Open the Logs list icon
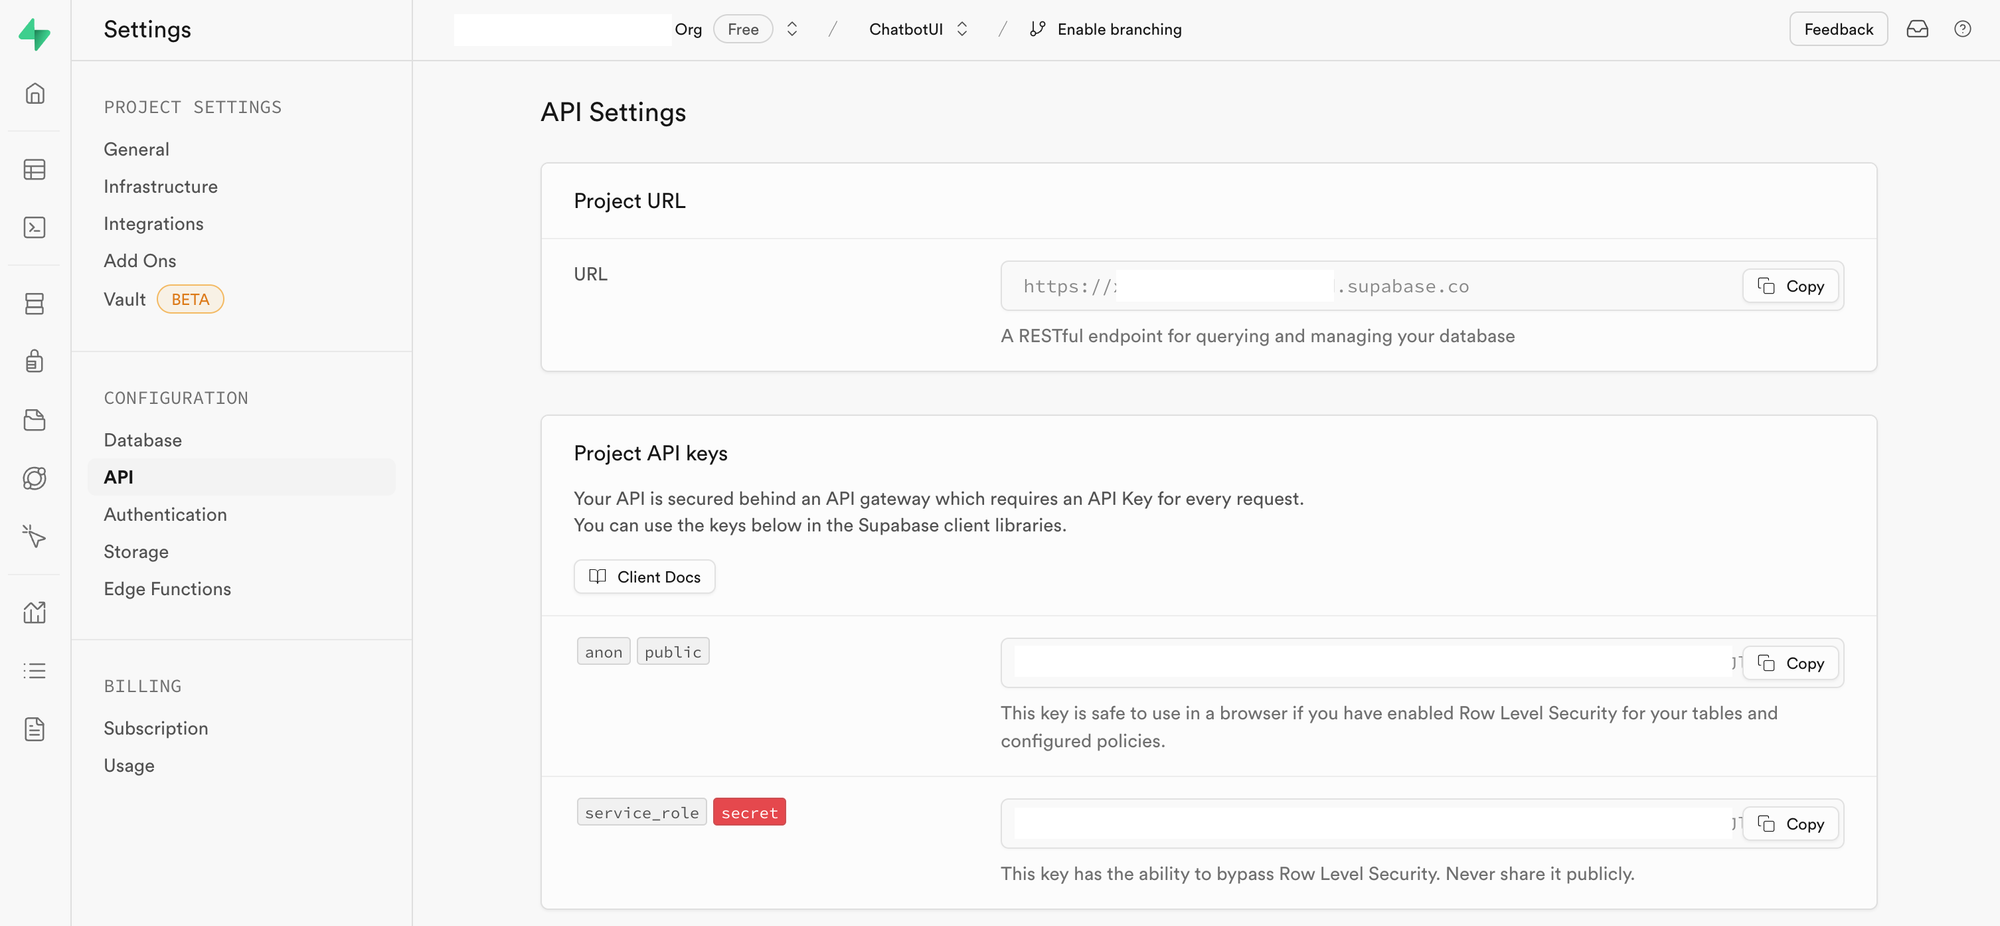Viewport: 2000px width, 926px height. click(x=36, y=670)
